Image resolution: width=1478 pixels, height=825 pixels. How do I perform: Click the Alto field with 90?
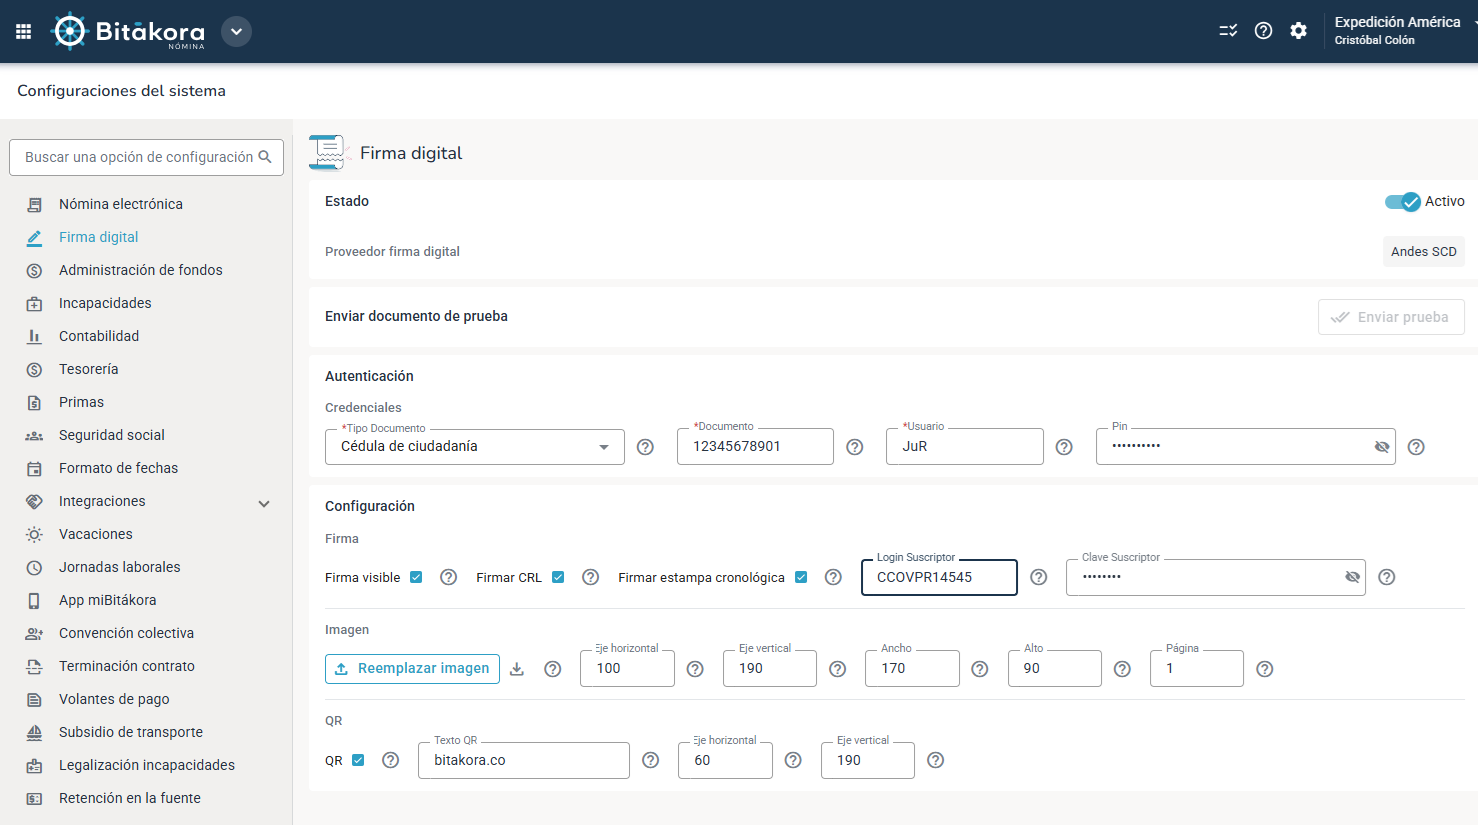point(1055,668)
